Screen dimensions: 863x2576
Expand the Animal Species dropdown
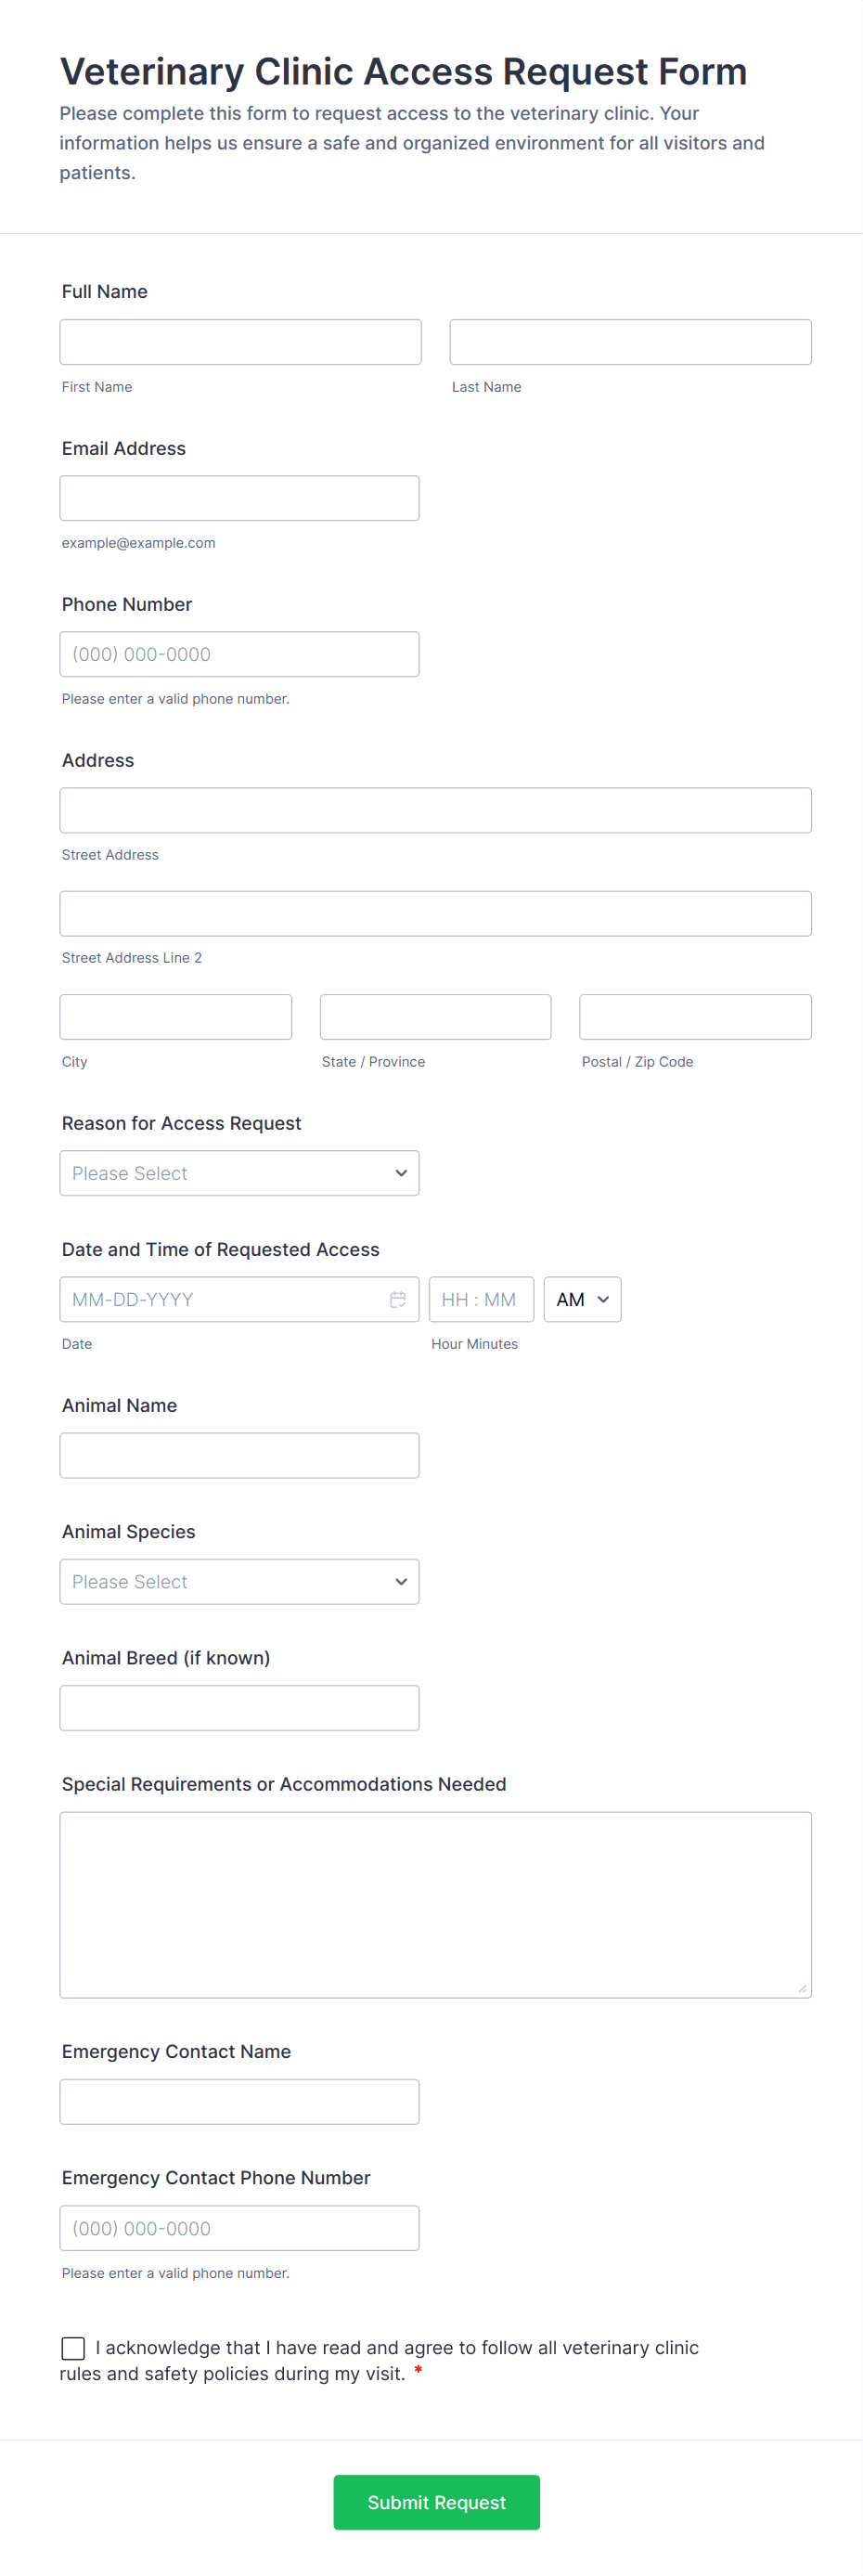(239, 1581)
